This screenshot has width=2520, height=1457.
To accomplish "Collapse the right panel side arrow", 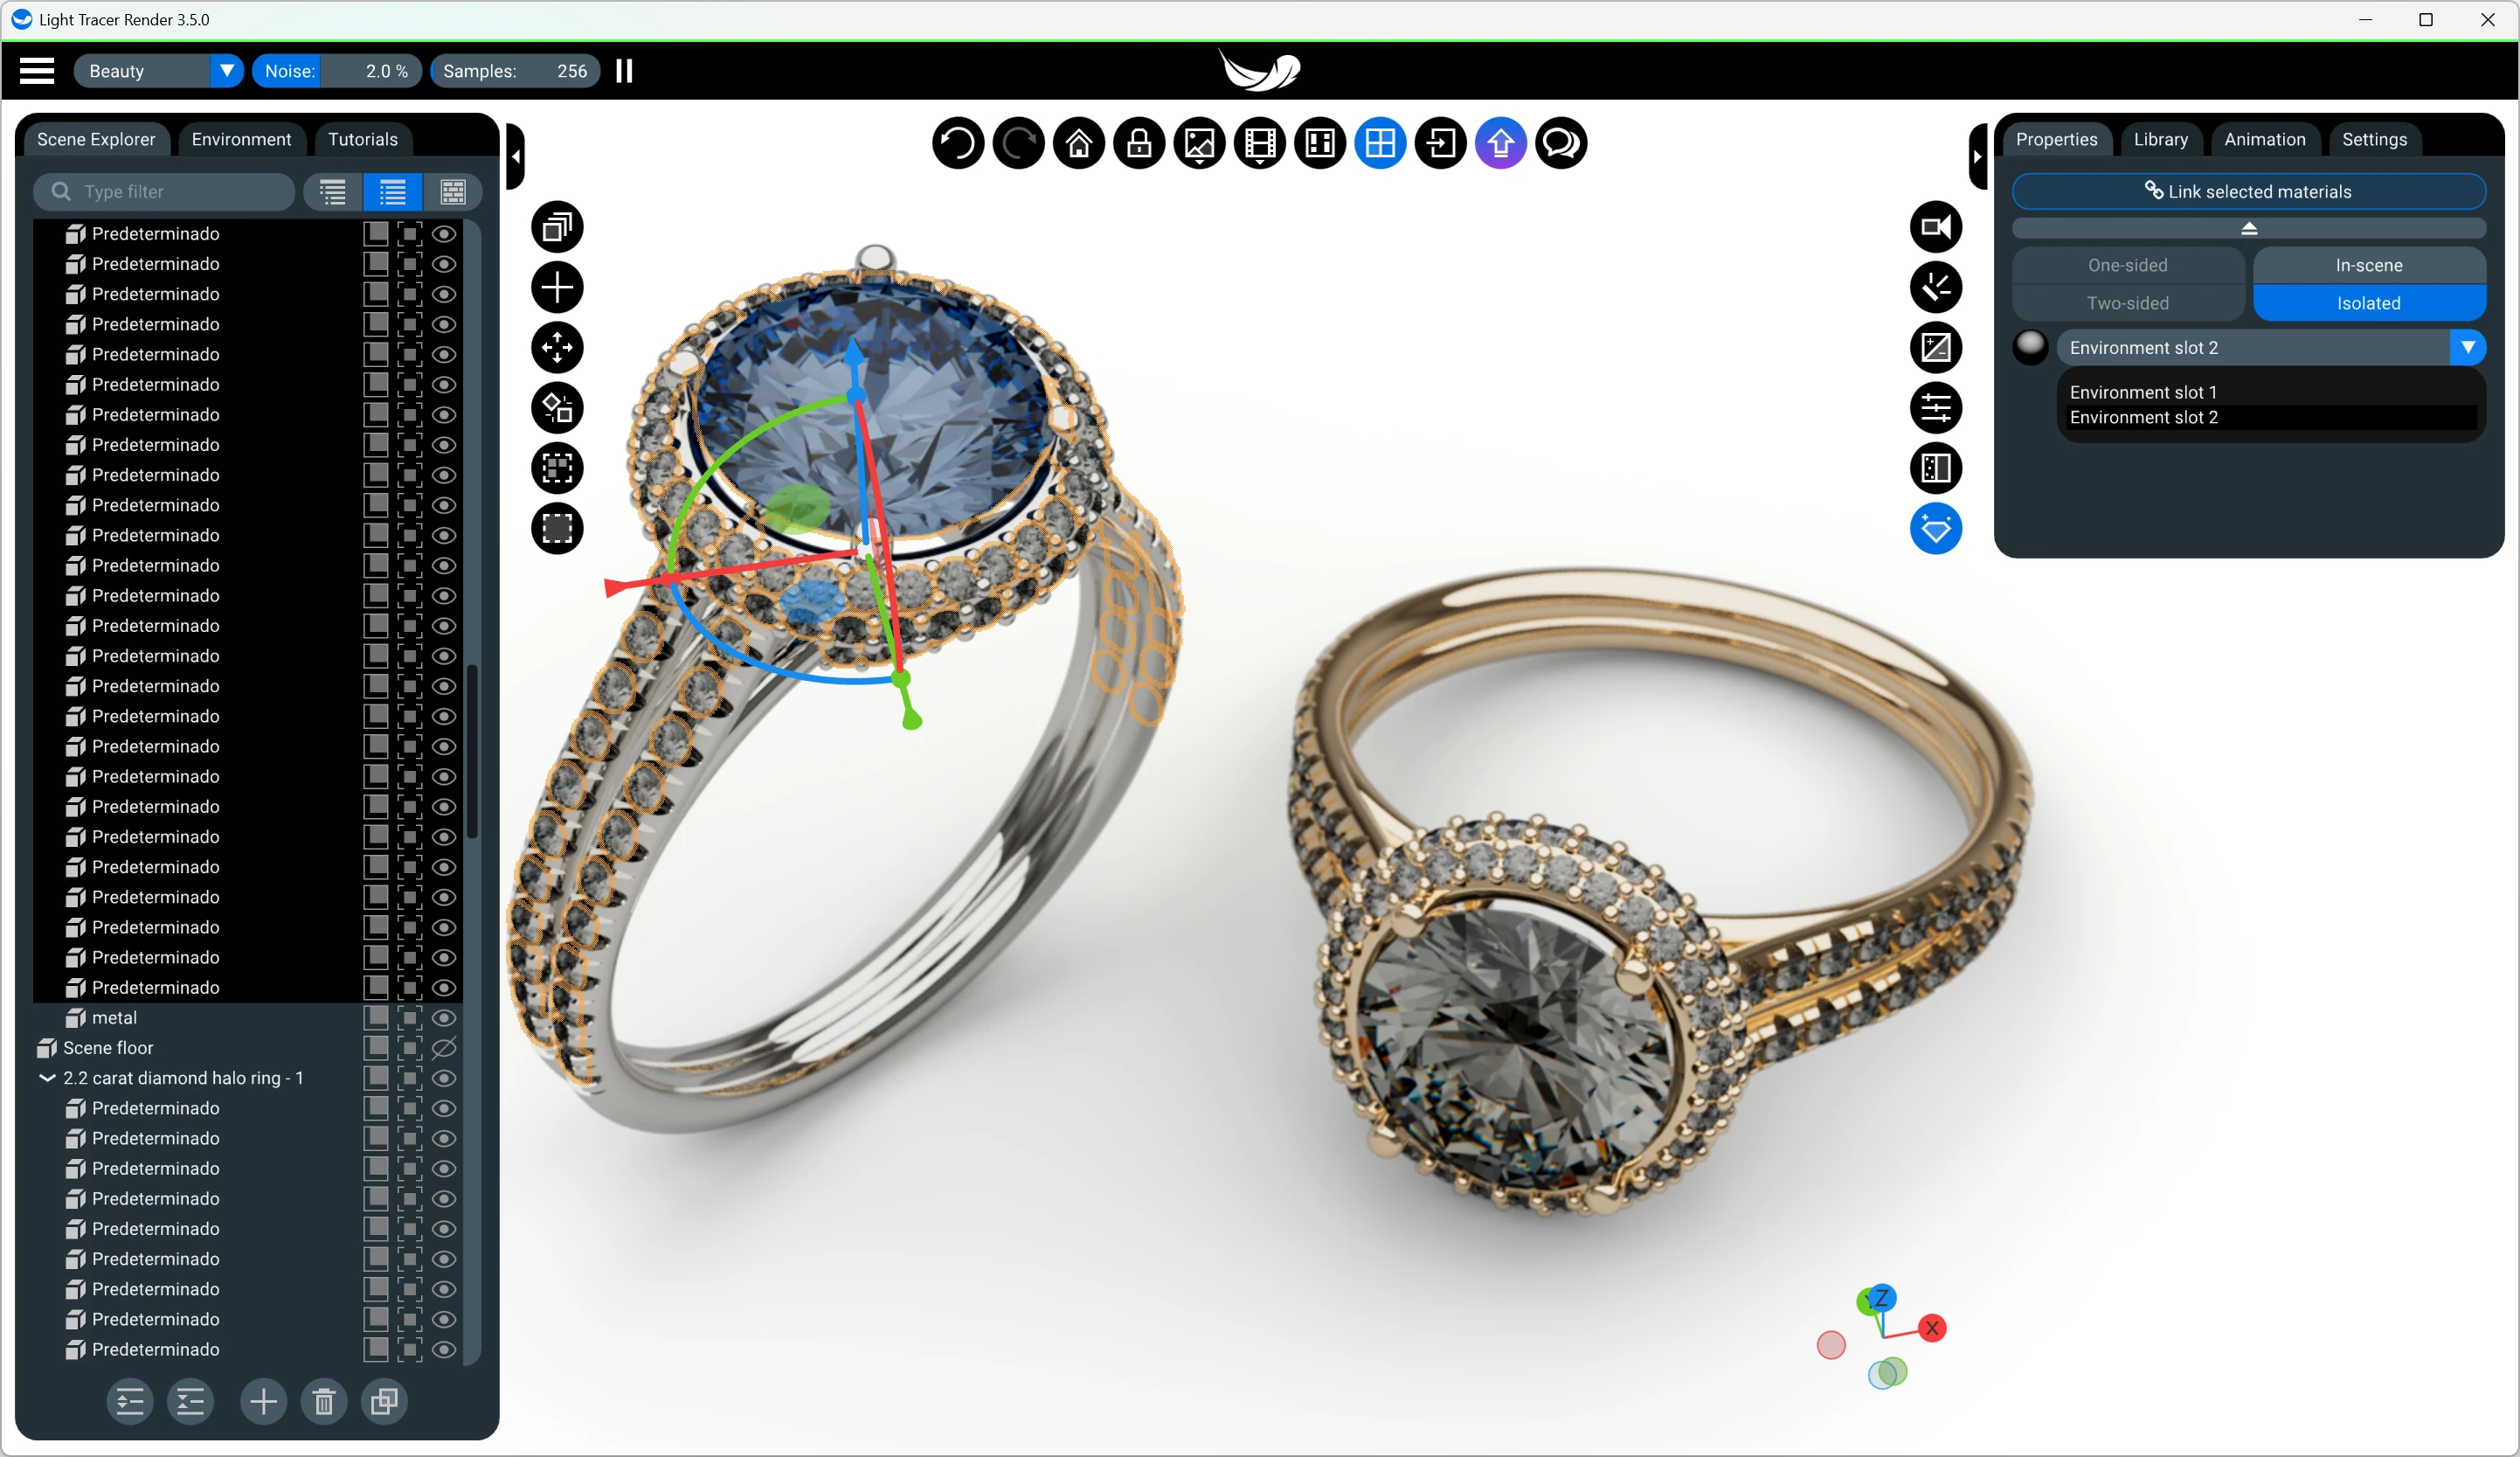I will pos(1977,156).
